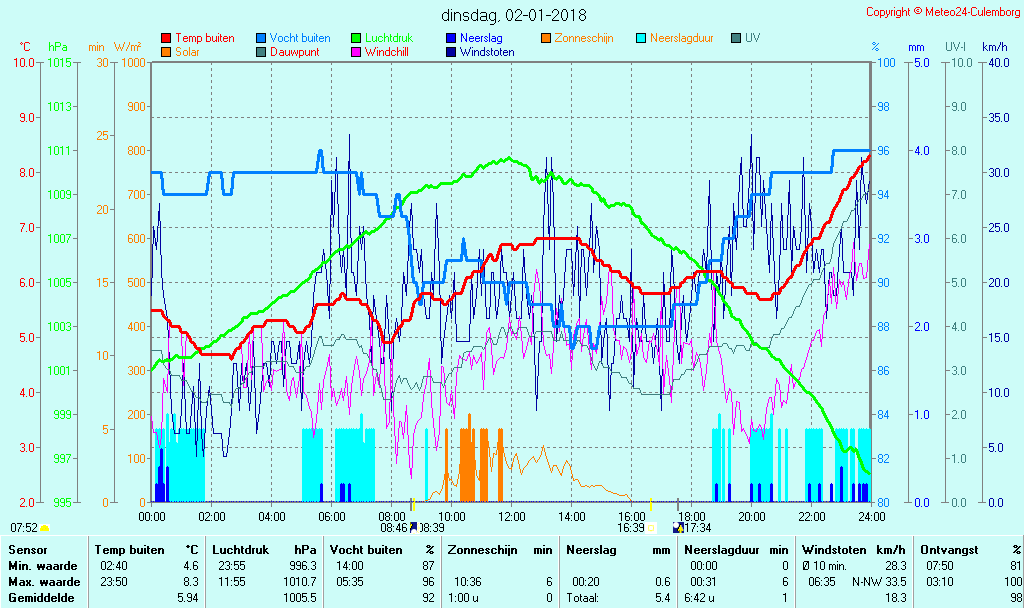This screenshot has width=1026, height=608.
Task: Click the orange Zonneschijn legend swatch
Action: click(546, 38)
